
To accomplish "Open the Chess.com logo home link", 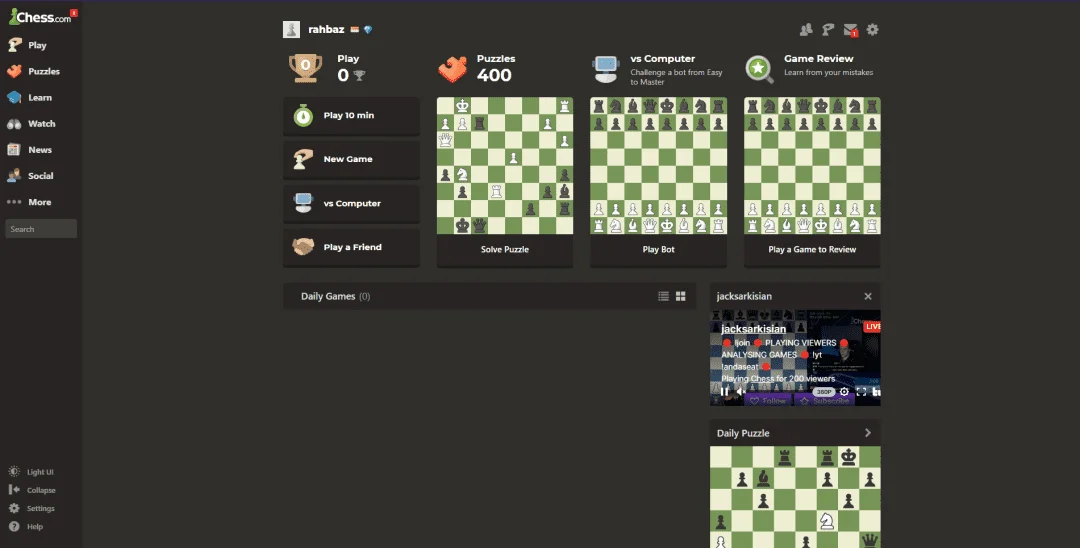I will [x=39, y=18].
